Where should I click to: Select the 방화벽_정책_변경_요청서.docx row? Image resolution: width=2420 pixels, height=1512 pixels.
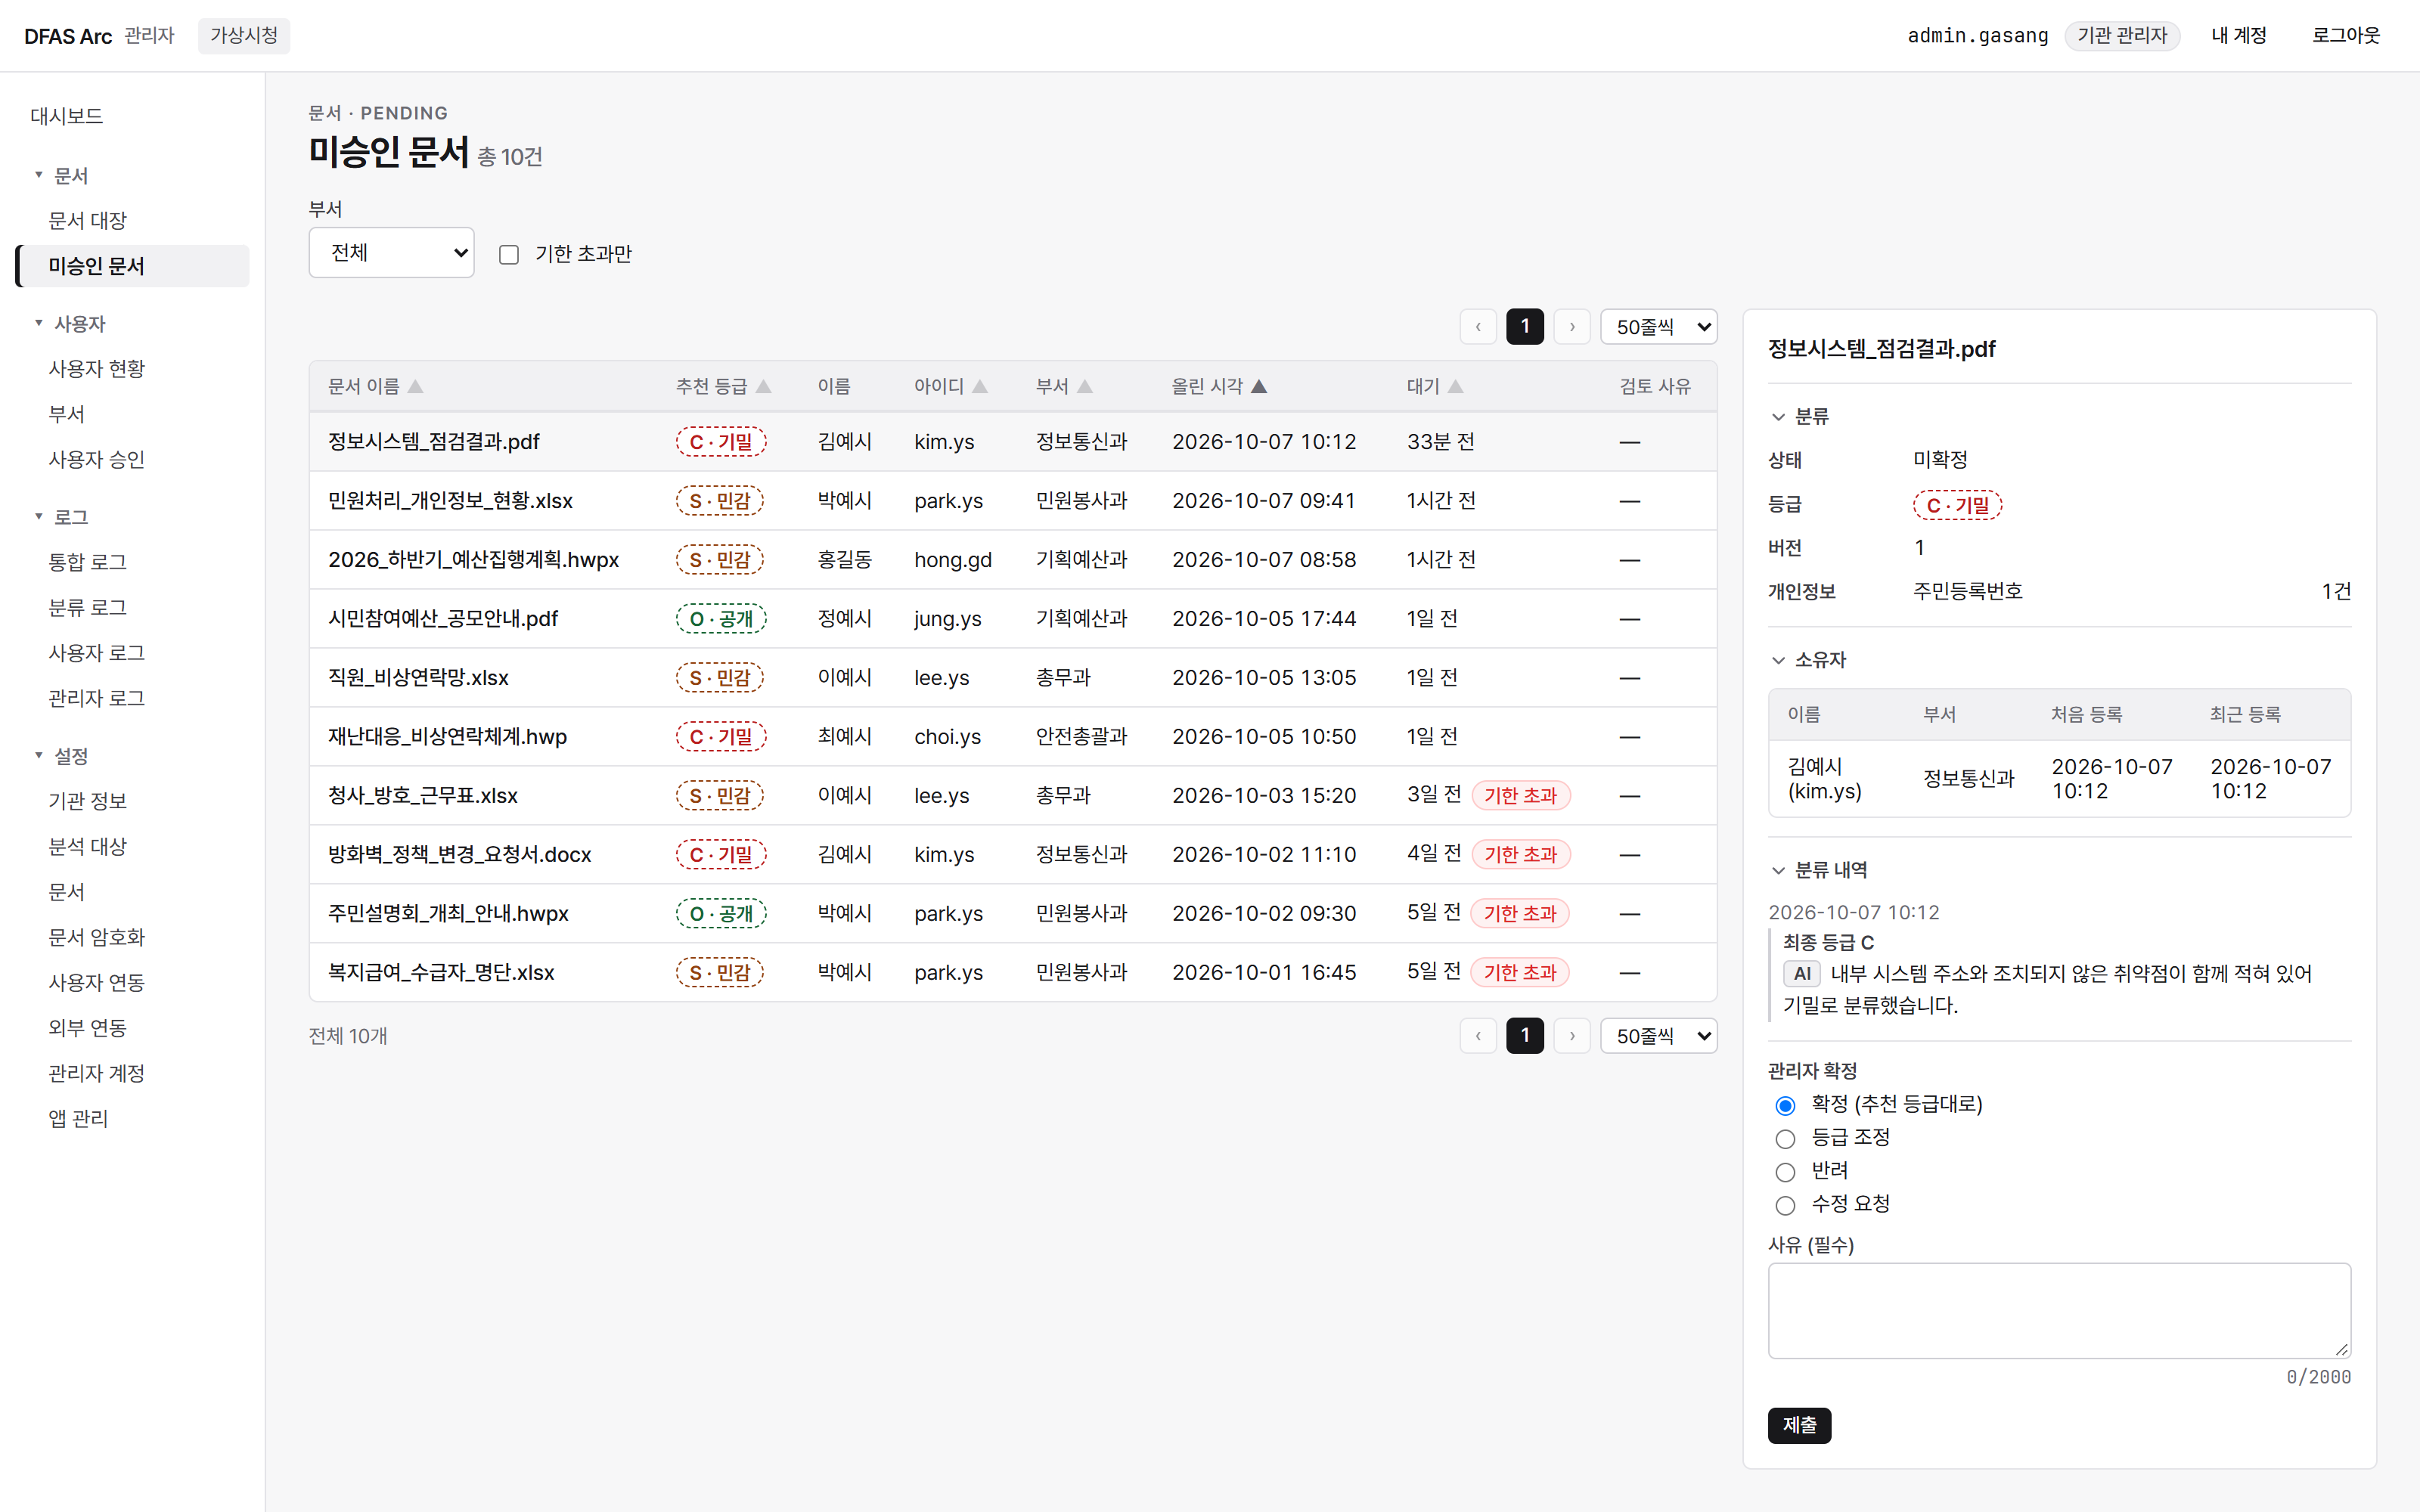click(1013, 855)
